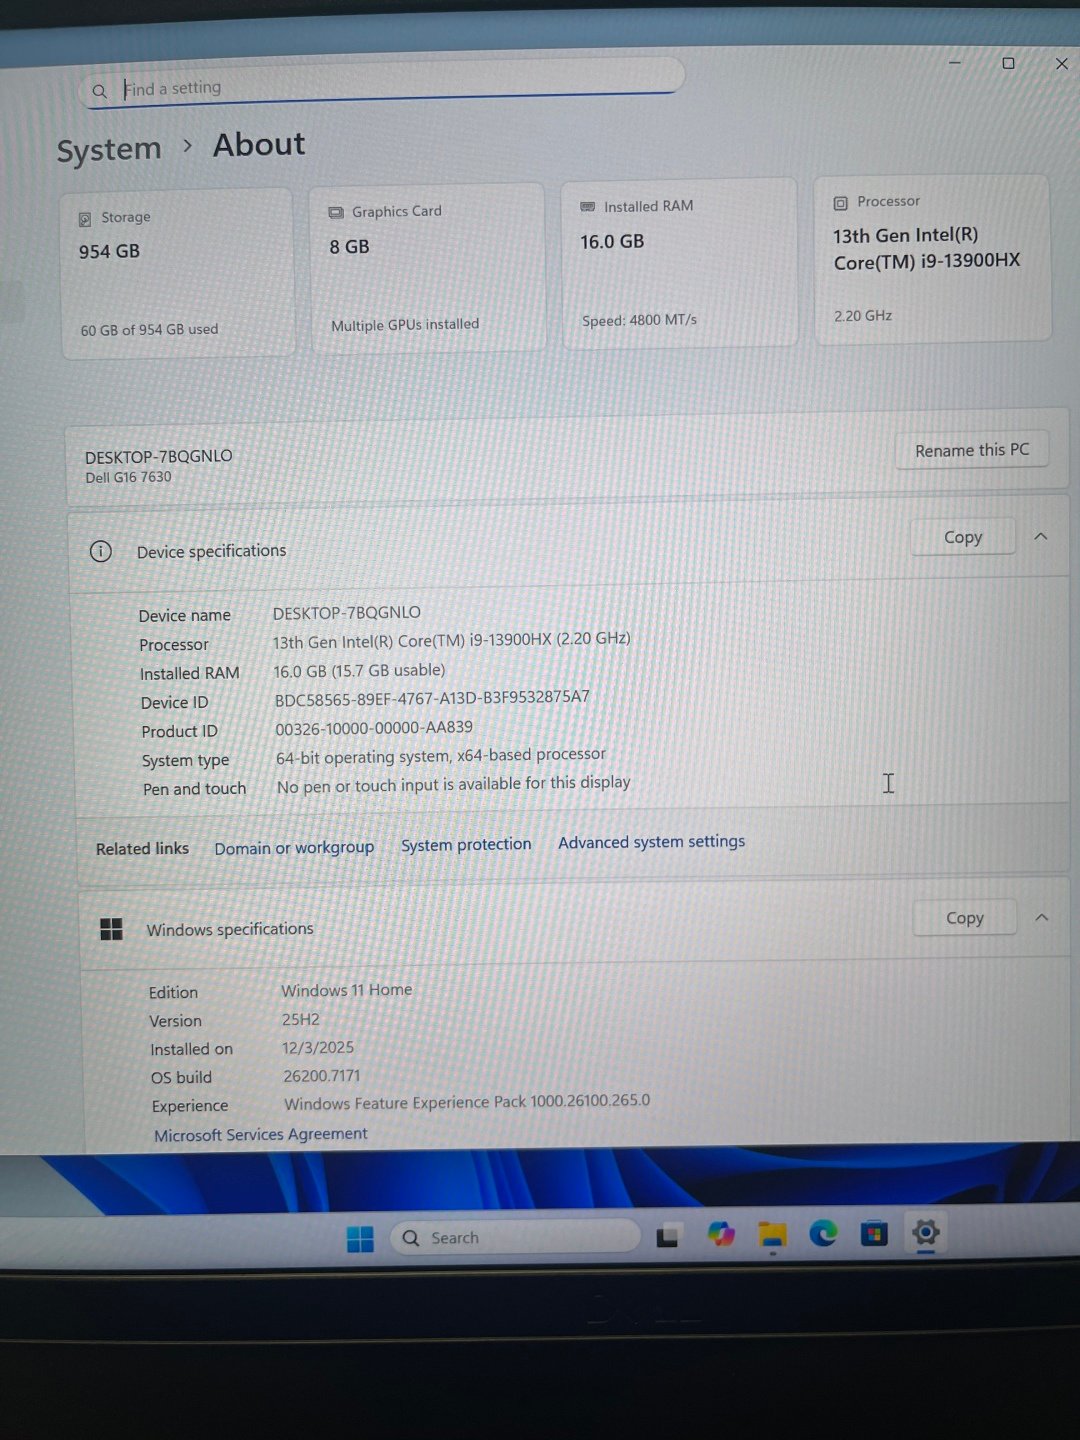Click the taskbar Search box
The height and width of the screenshot is (1440, 1080).
click(515, 1238)
